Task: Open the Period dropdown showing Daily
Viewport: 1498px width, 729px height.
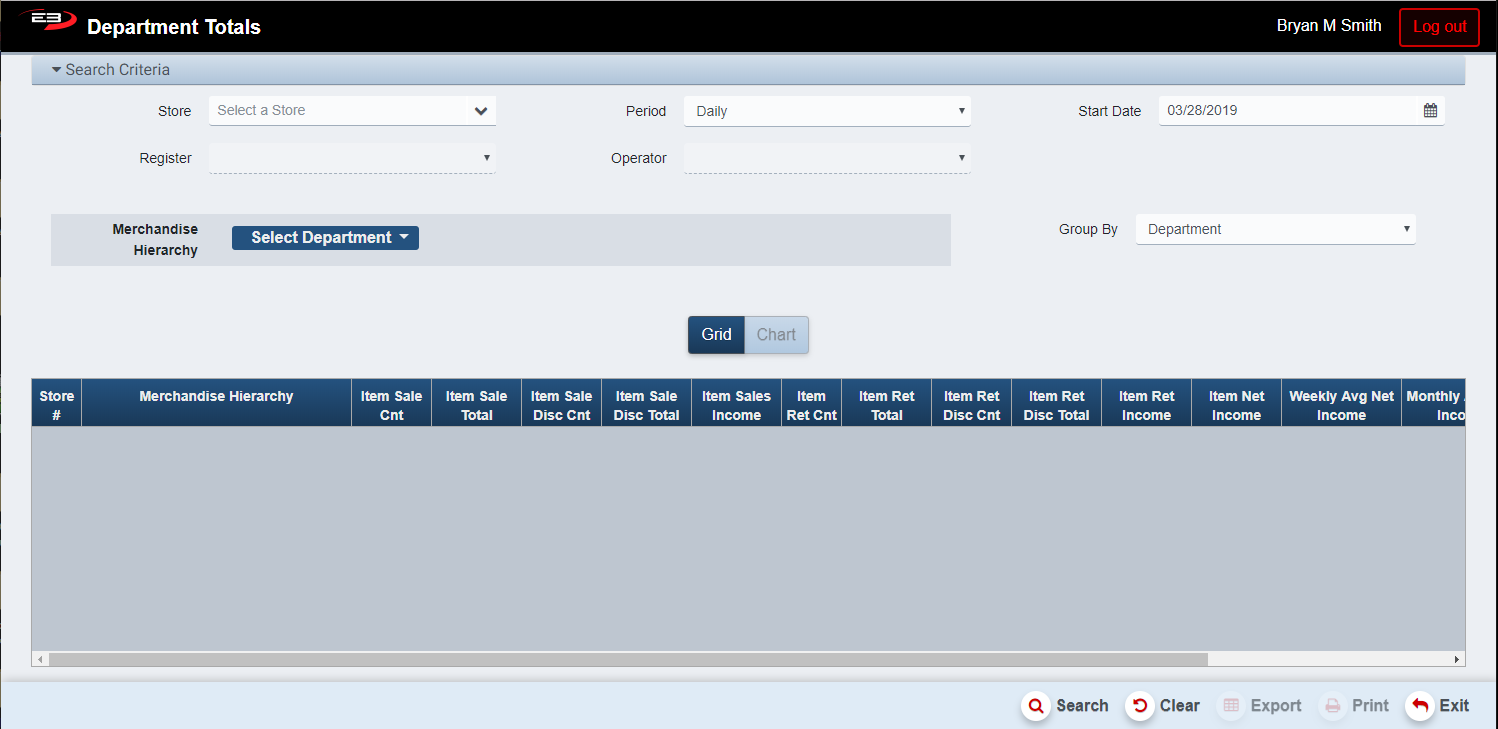Action: tap(827, 111)
